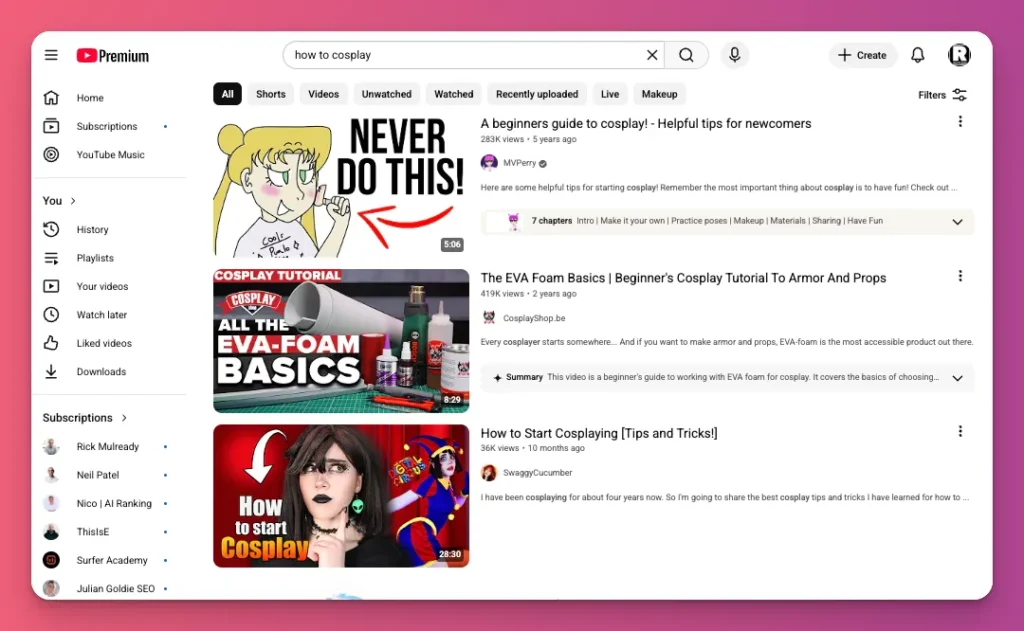The width and height of the screenshot is (1024, 631).
Task: Click the Create button
Action: coord(862,55)
